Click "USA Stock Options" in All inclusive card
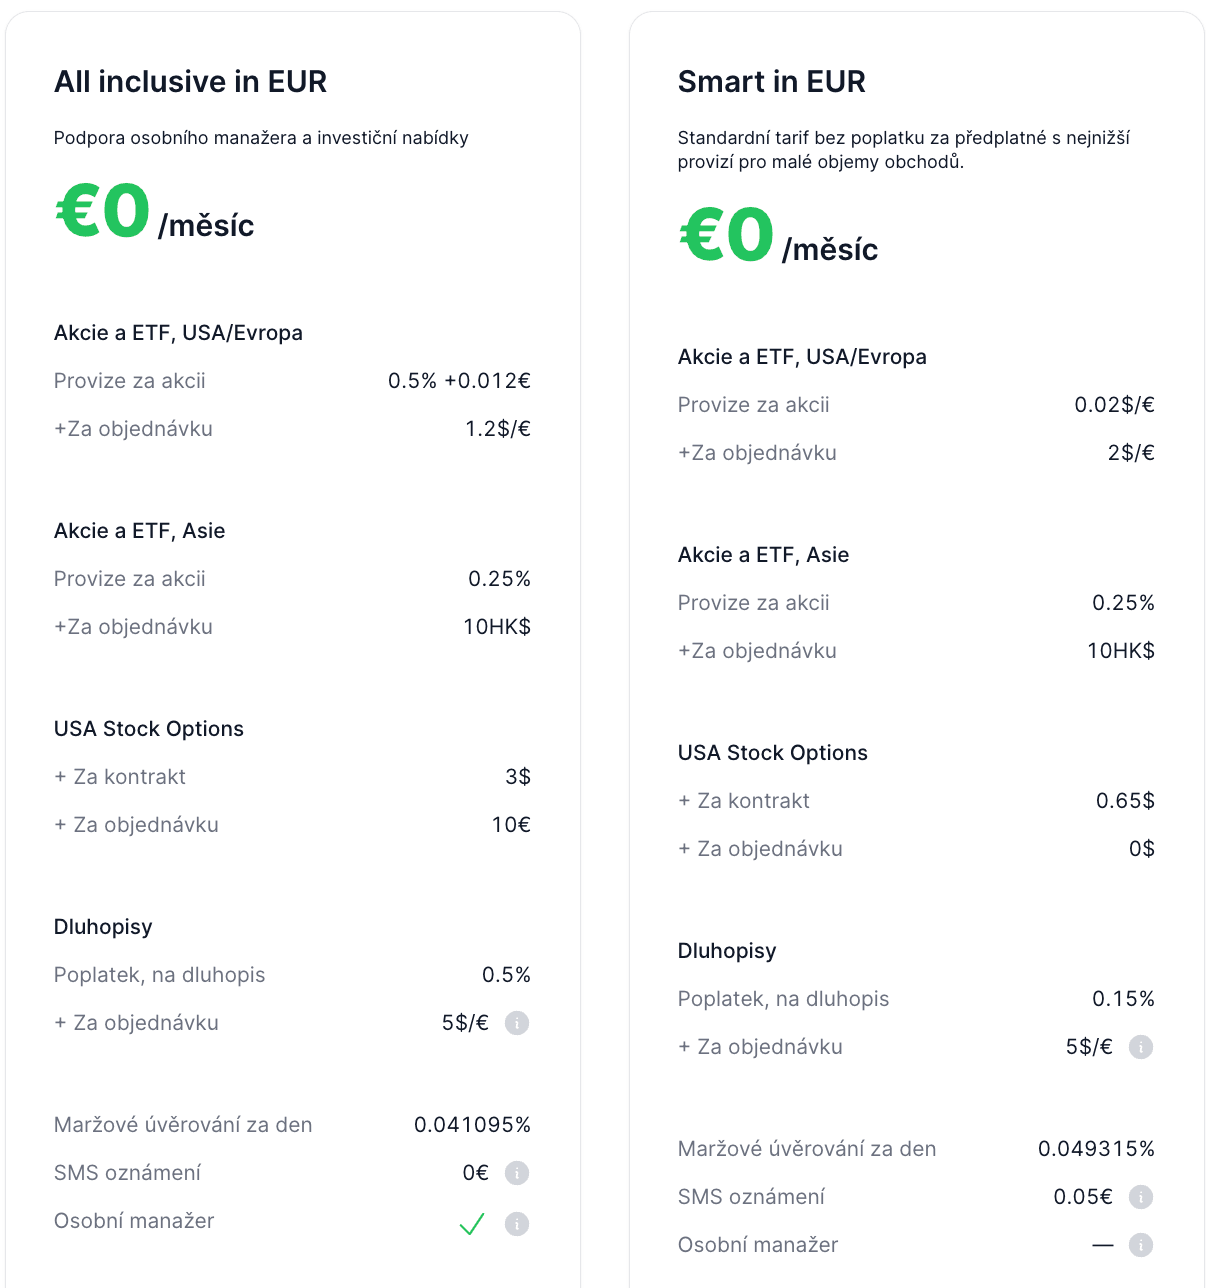1206x1288 pixels. point(149,729)
